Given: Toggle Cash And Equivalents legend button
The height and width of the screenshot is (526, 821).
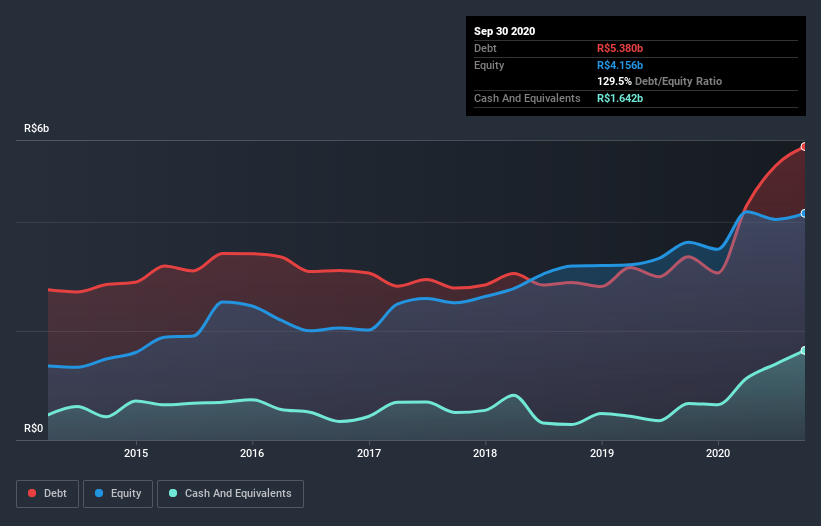Looking at the screenshot, I should [230, 494].
